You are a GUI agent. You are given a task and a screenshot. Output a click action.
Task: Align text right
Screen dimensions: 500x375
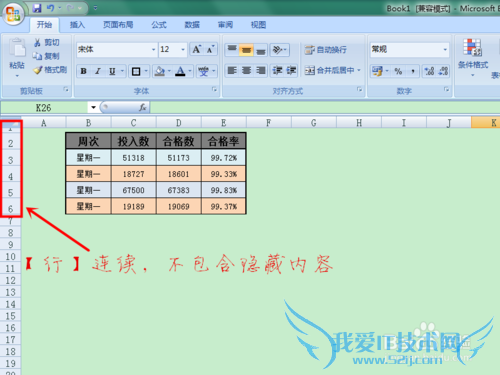(x=261, y=70)
